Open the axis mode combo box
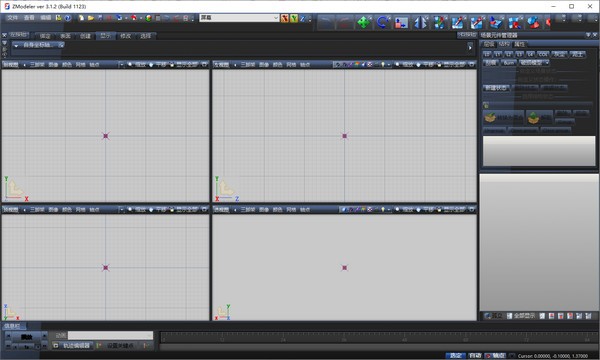The width and height of the screenshot is (600, 360). pos(239,18)
